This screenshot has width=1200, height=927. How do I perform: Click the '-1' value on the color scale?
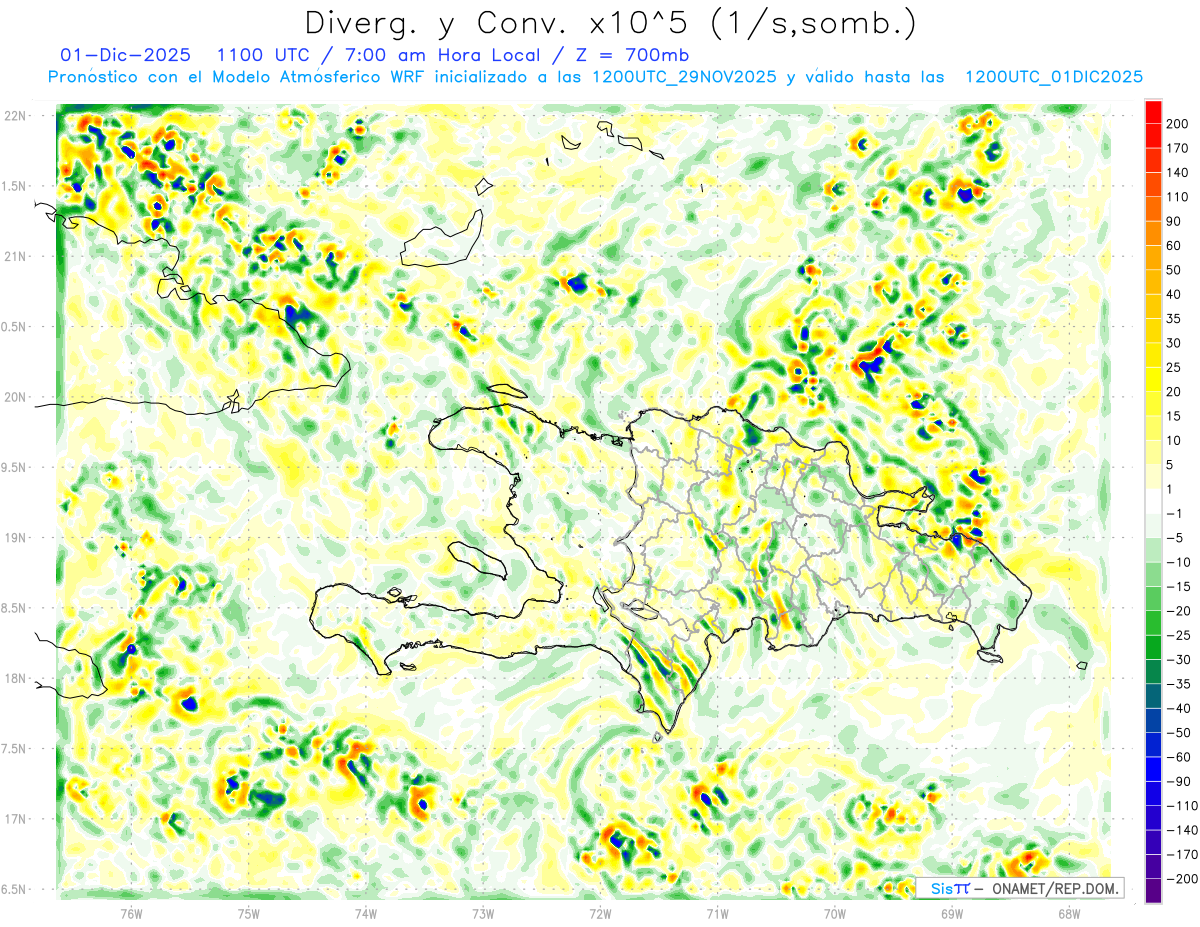[x=1174, y=513]
